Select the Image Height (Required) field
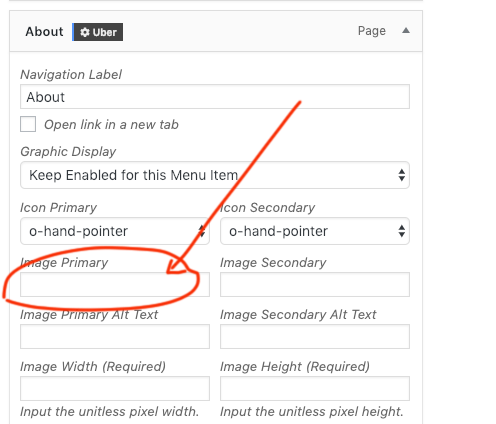 (x=315, y=388)
